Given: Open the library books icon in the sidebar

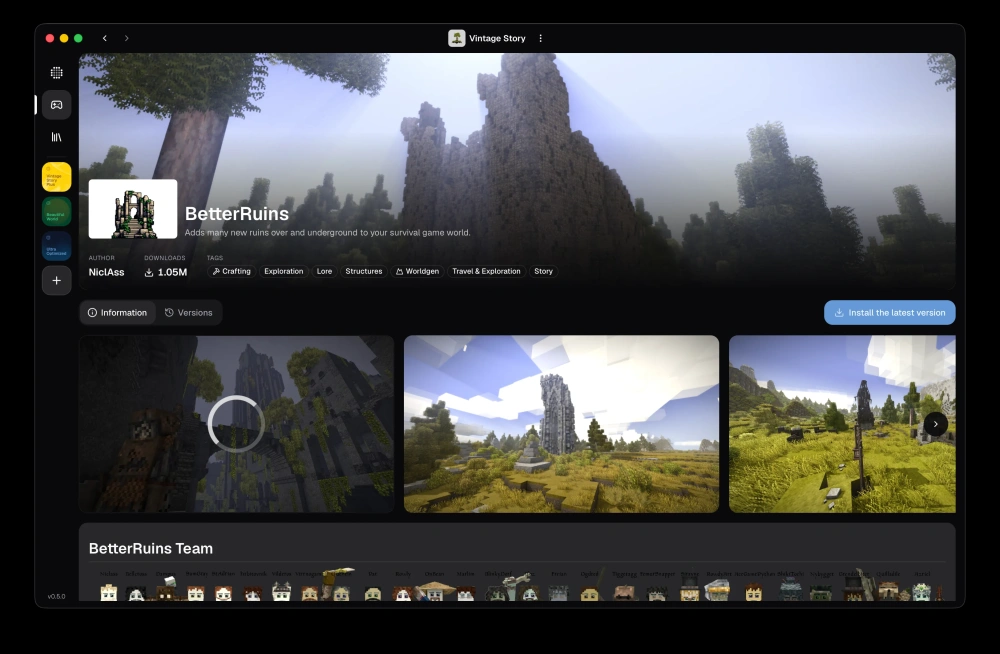Looking at the screenshot, I should coord(57,137).
